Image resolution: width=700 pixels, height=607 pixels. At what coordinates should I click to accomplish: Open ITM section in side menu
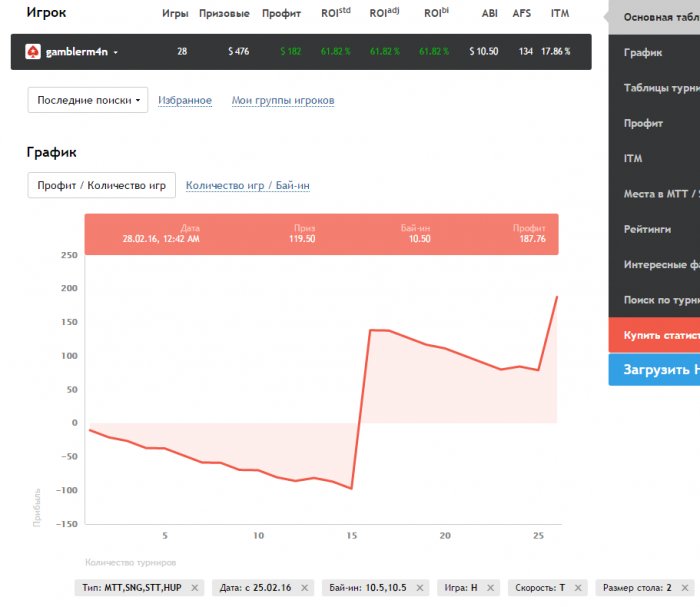[633, 158]
